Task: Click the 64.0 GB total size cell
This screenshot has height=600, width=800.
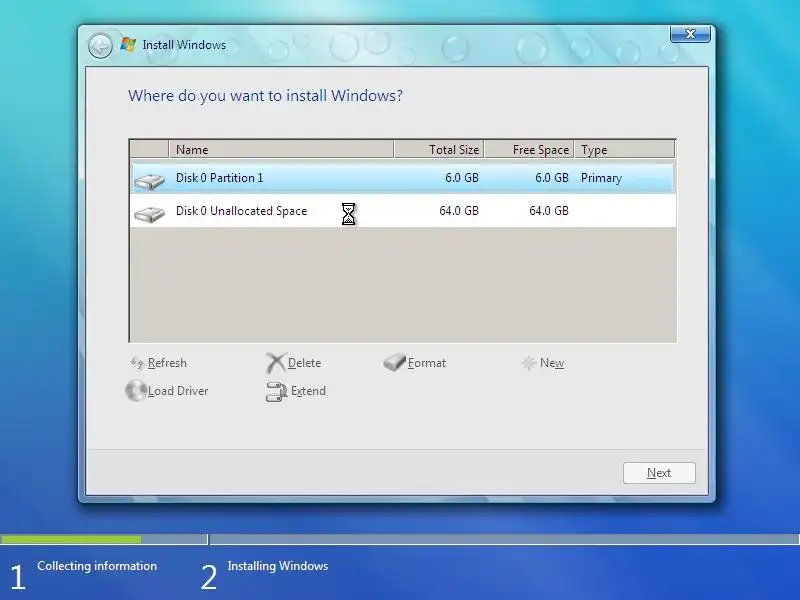Action: tap(459, 211)
